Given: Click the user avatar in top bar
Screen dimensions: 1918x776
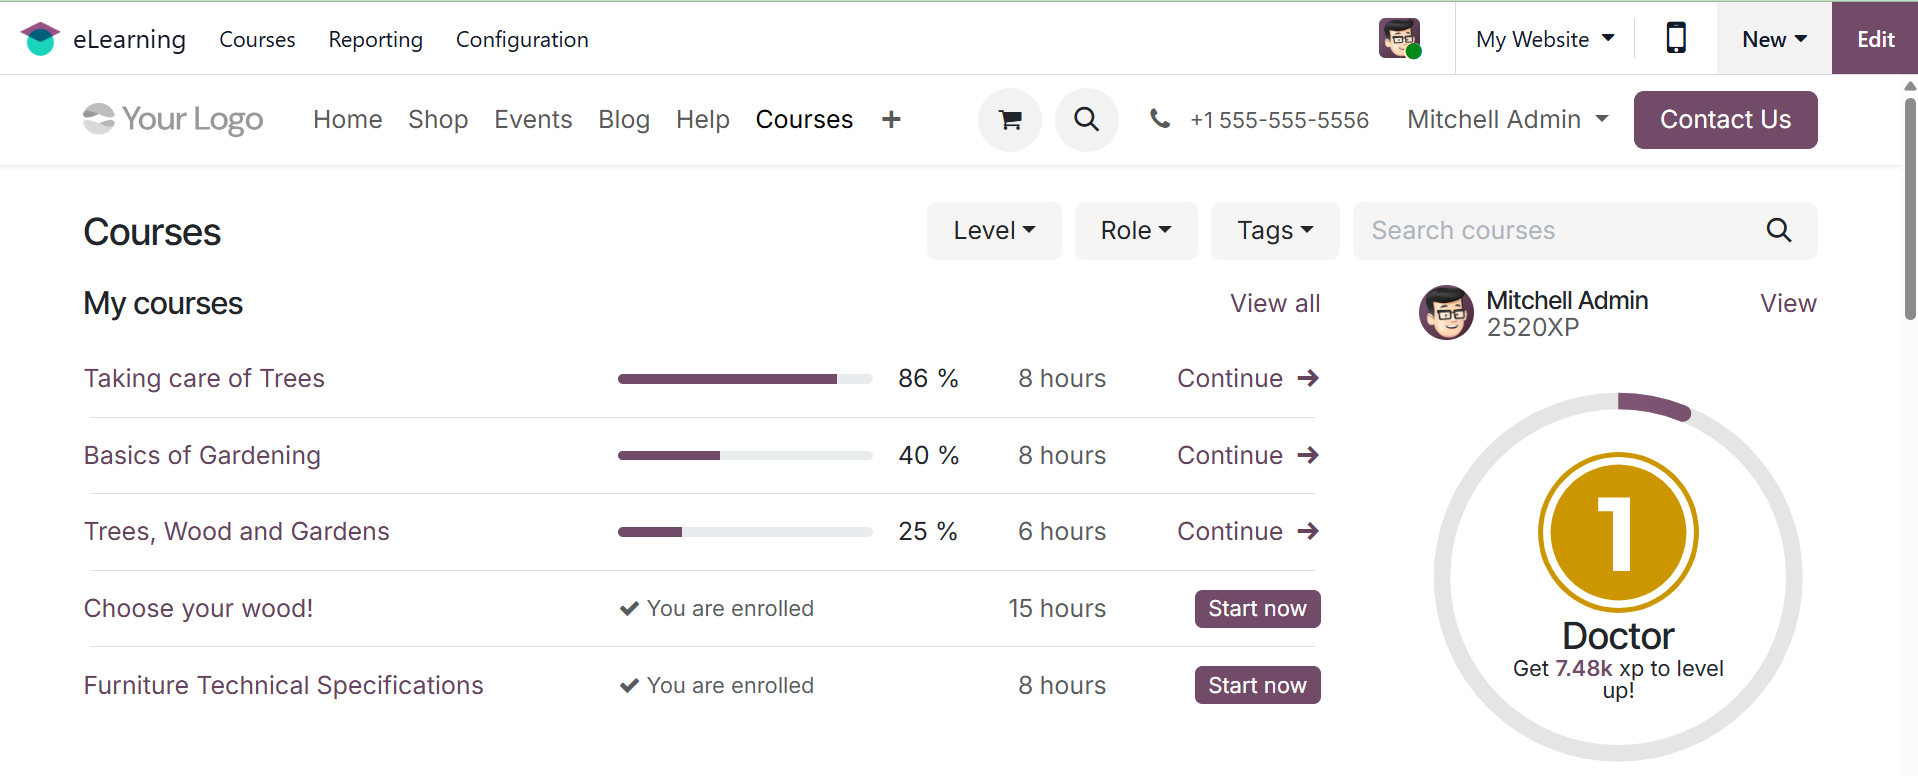Looking at the screenshot, I should (1399, 39).
